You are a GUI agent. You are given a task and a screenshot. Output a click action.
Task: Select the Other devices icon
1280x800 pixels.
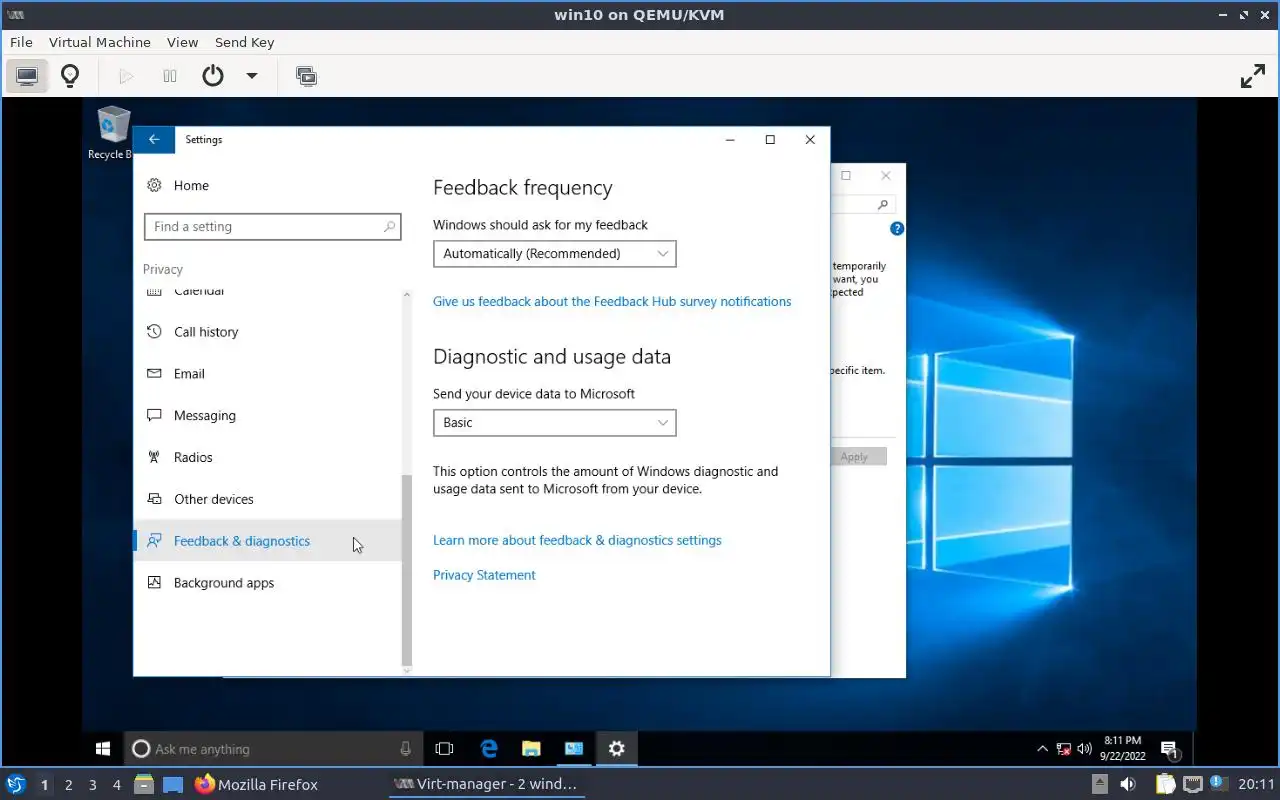154,499
